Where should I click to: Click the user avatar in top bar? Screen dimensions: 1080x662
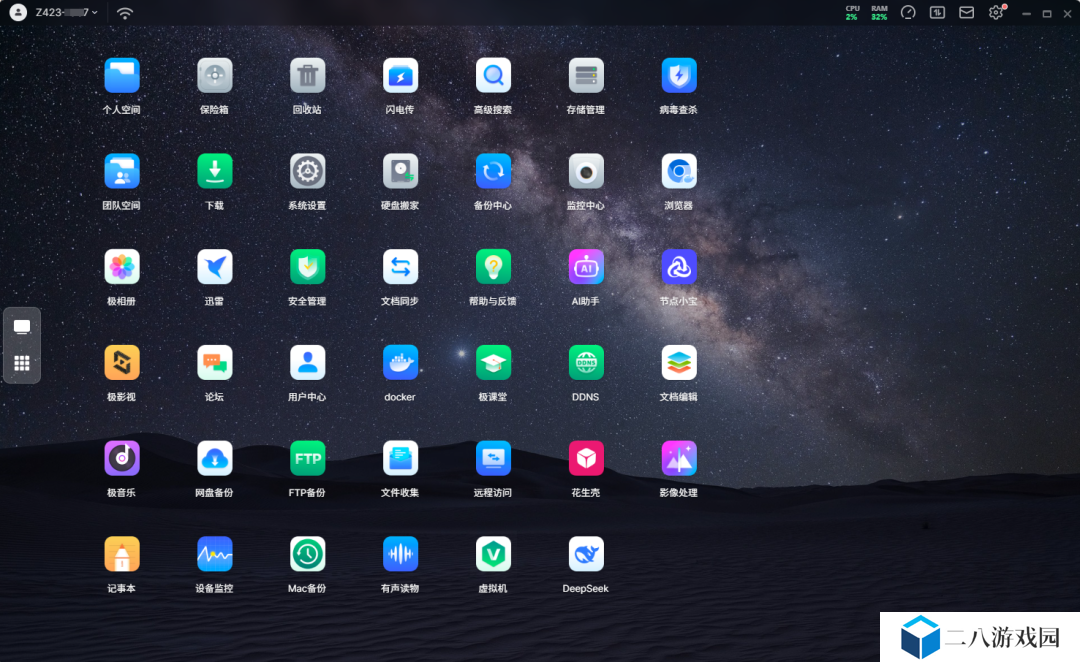19,12
